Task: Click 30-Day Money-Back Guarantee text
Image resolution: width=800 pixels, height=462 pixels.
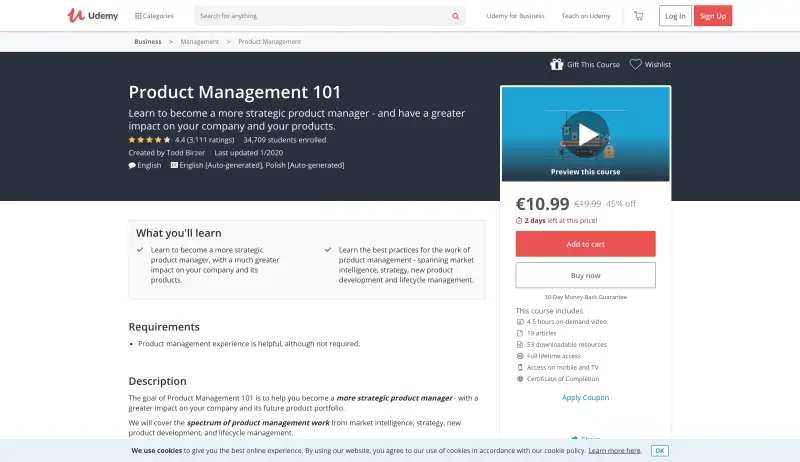Action: [x=585, y=297]
